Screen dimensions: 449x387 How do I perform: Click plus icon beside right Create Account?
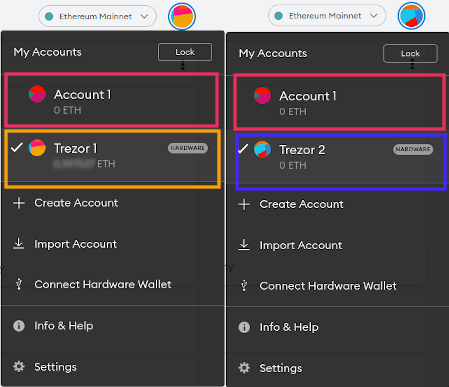tap(244, 204)
